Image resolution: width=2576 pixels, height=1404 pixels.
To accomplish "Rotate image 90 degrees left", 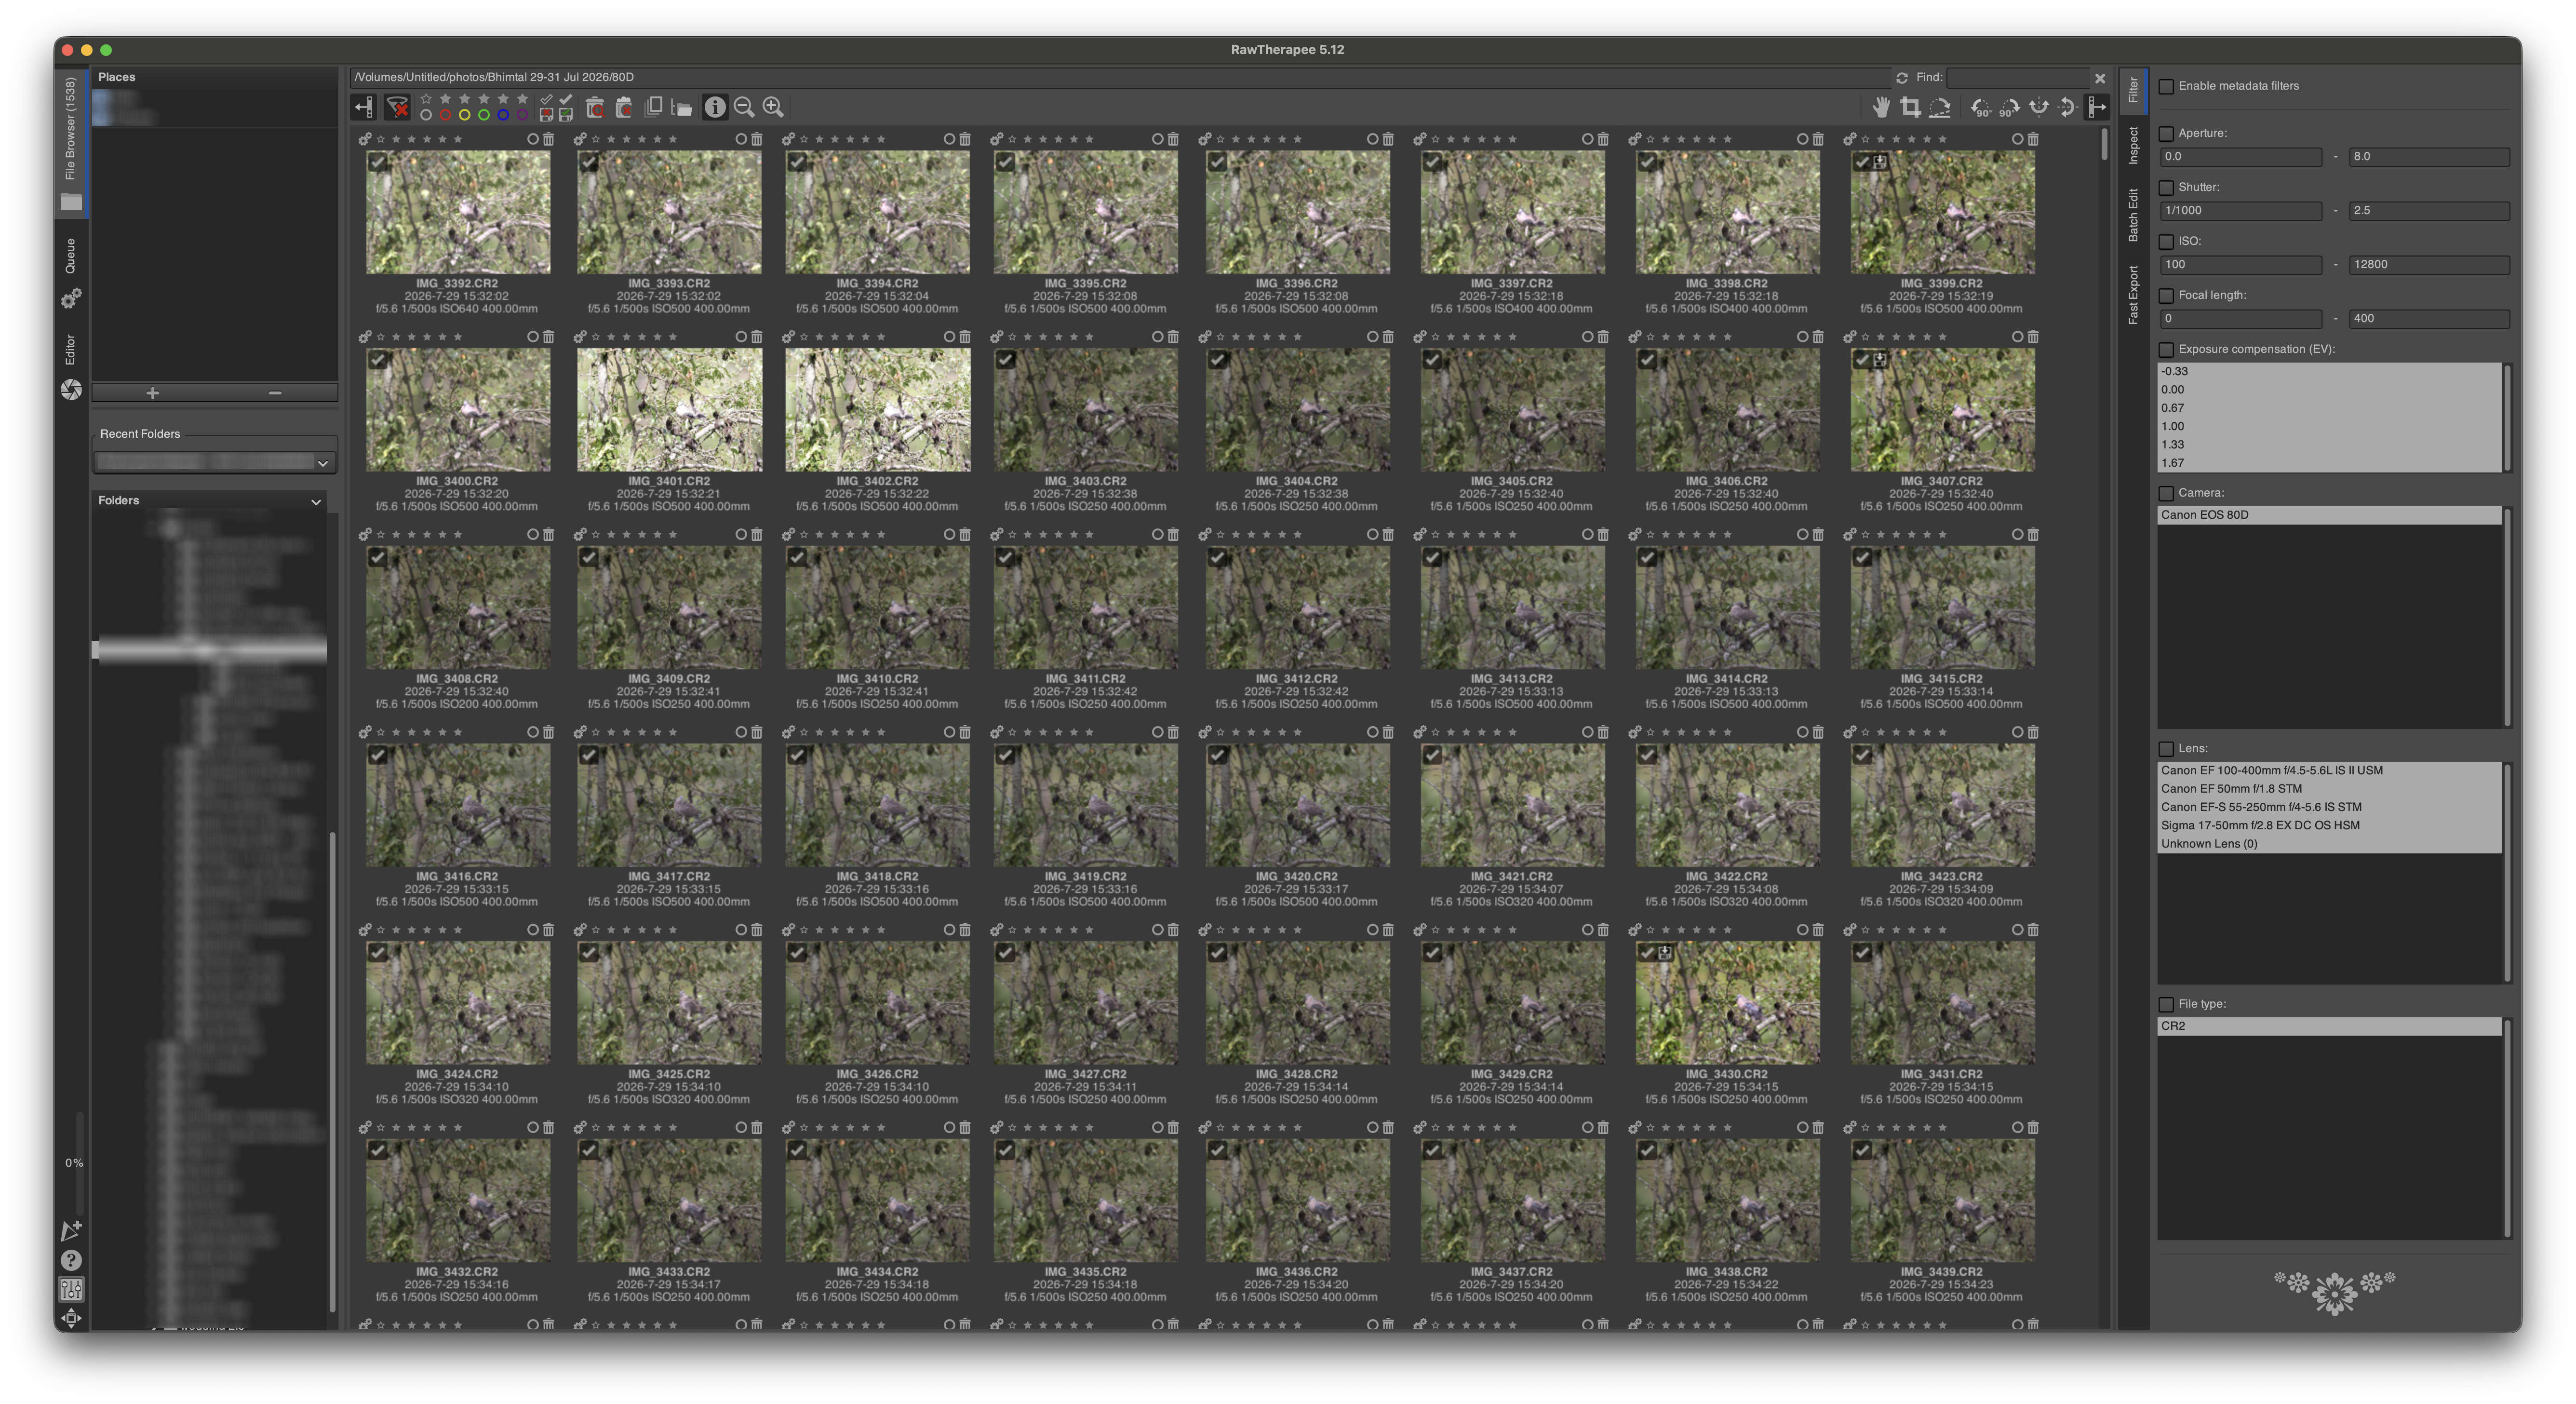I will tap(1980, 107).
